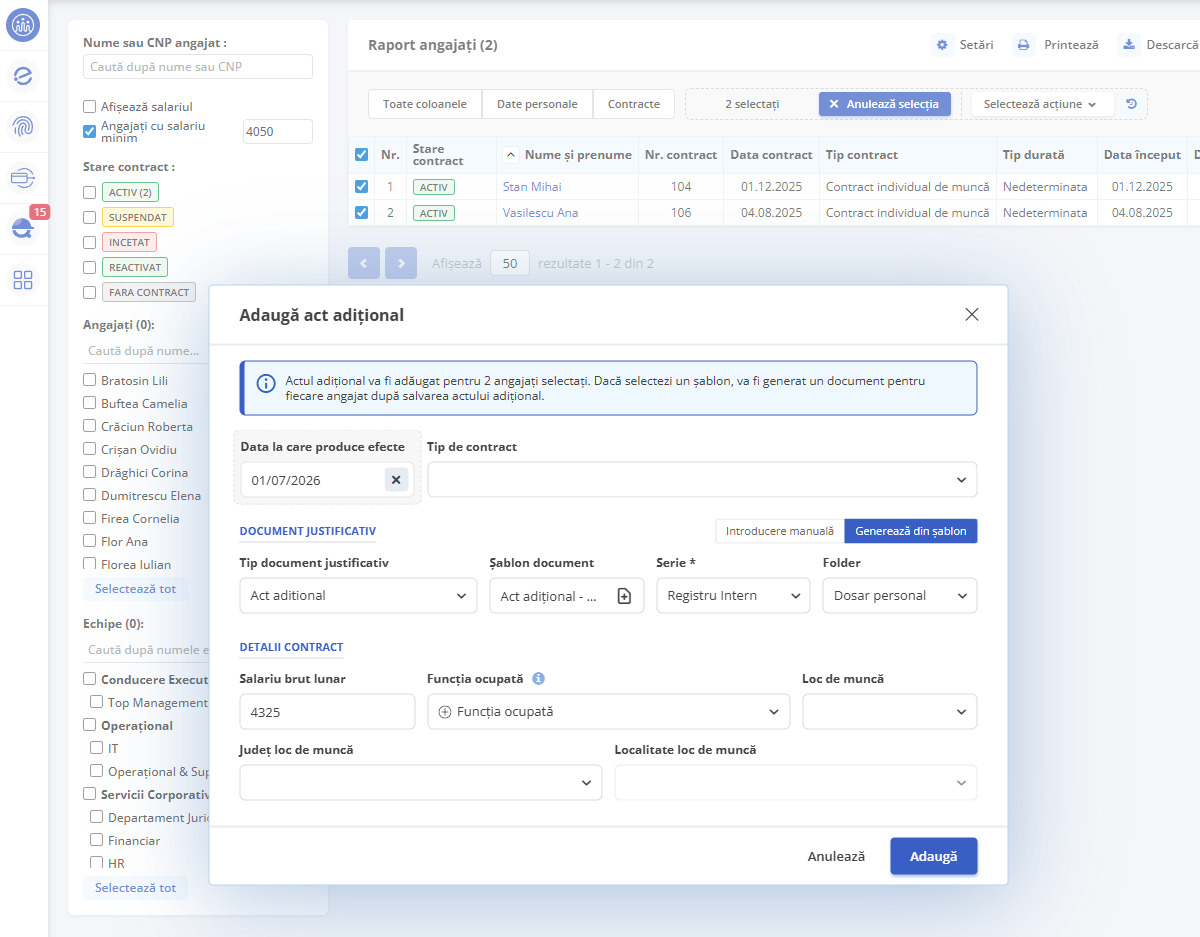Viewport: 1200px width, 937px height.
Task: Click the Setări gear icon
Action: 942,45
